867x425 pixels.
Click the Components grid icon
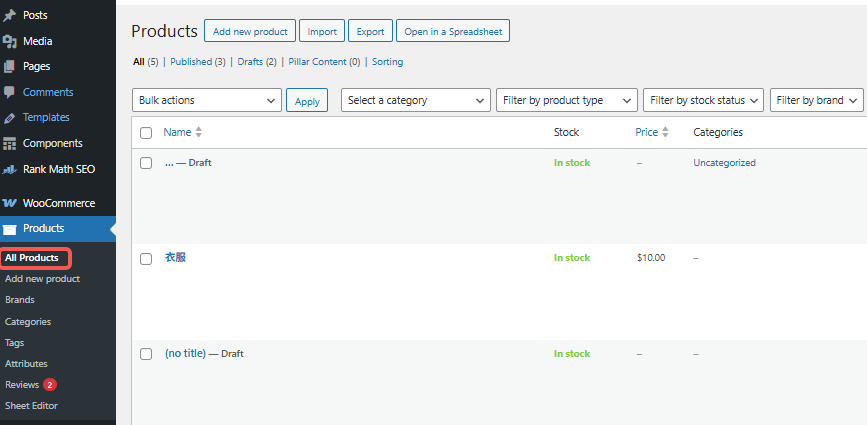[10, 144]
